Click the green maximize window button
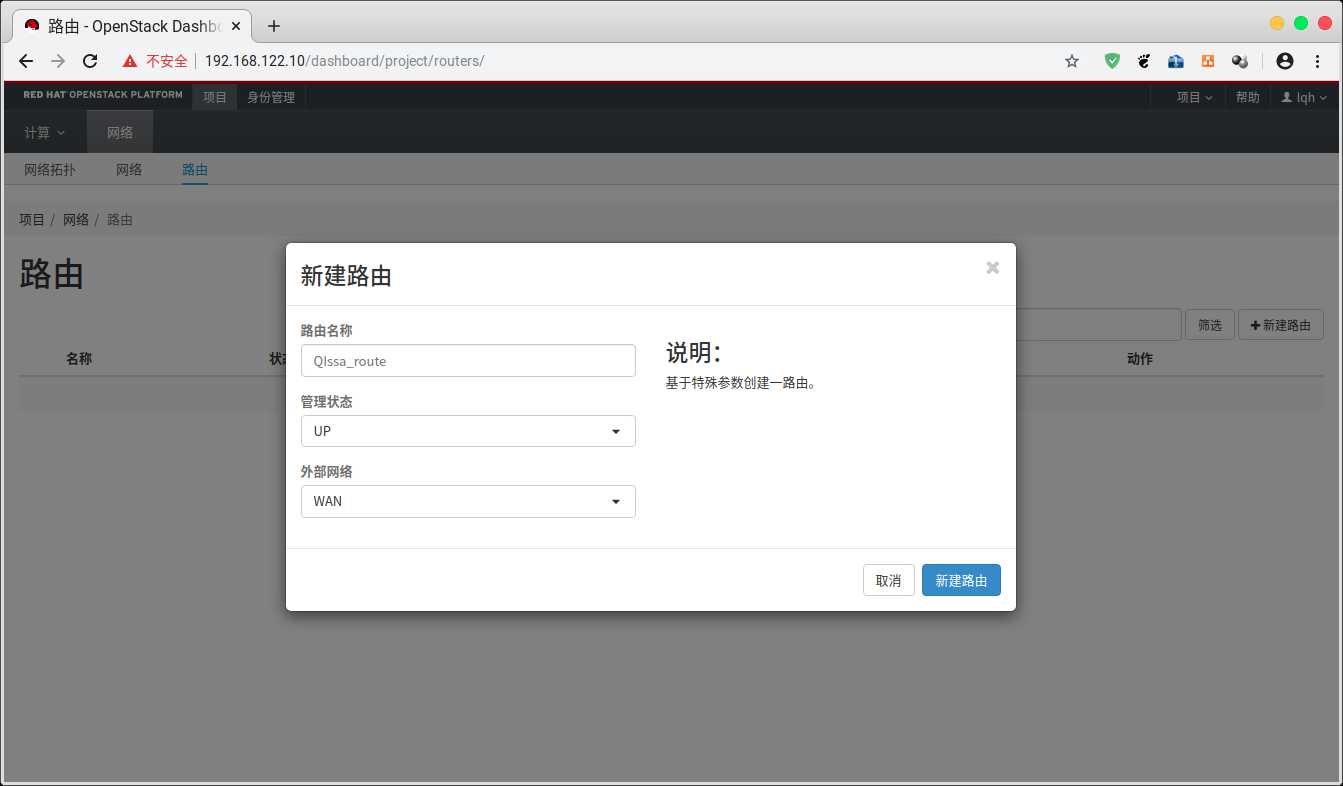The width and height of the screenshot is (1343, 786). click(1301, 23)
